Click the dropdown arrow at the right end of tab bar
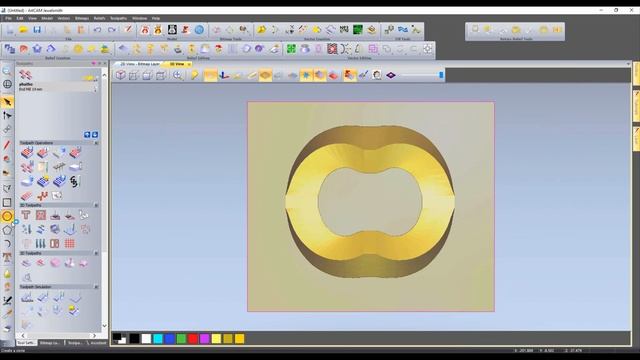The height and width of the screenshot is (360, 640). 628,64
